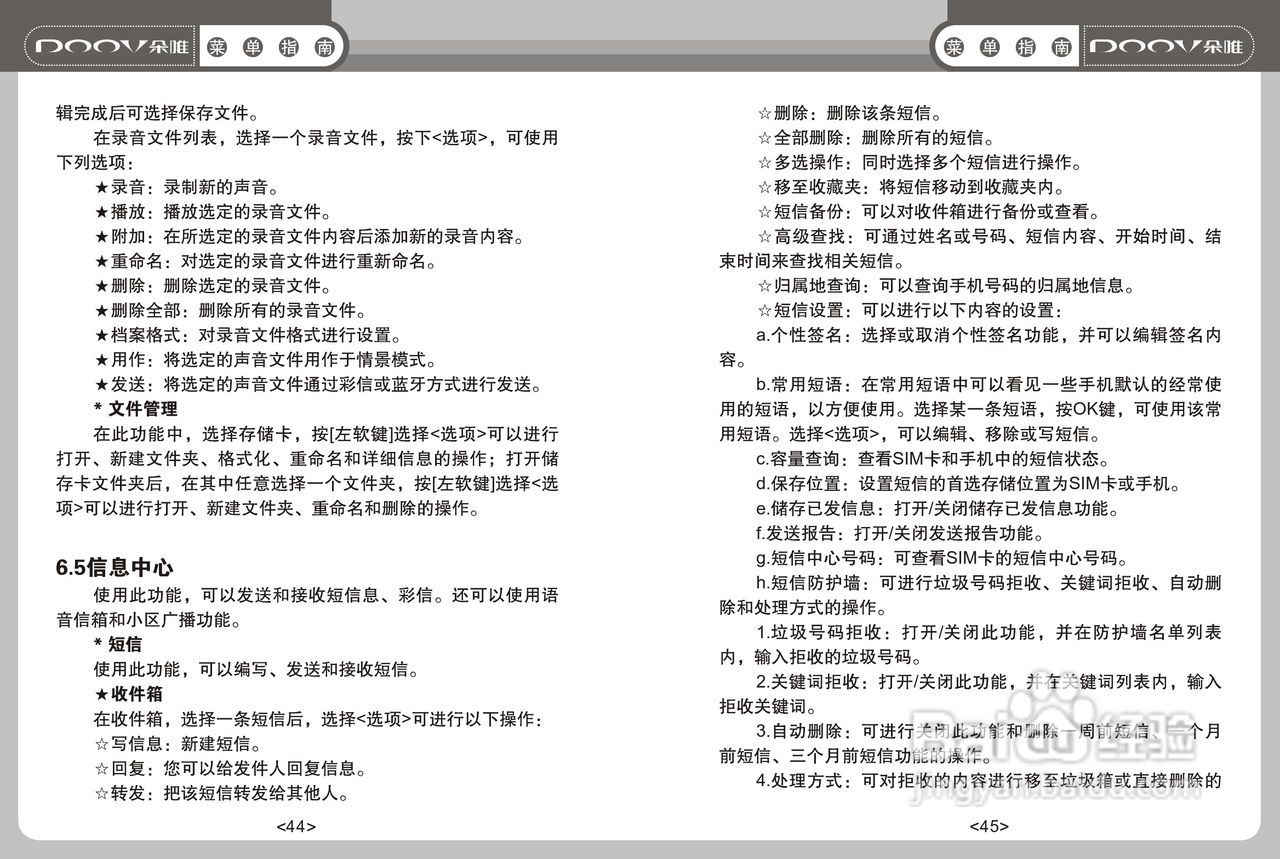The image size is (1280, 859).
Task: Click the ★用作 option line
Action: coord(266,360)
